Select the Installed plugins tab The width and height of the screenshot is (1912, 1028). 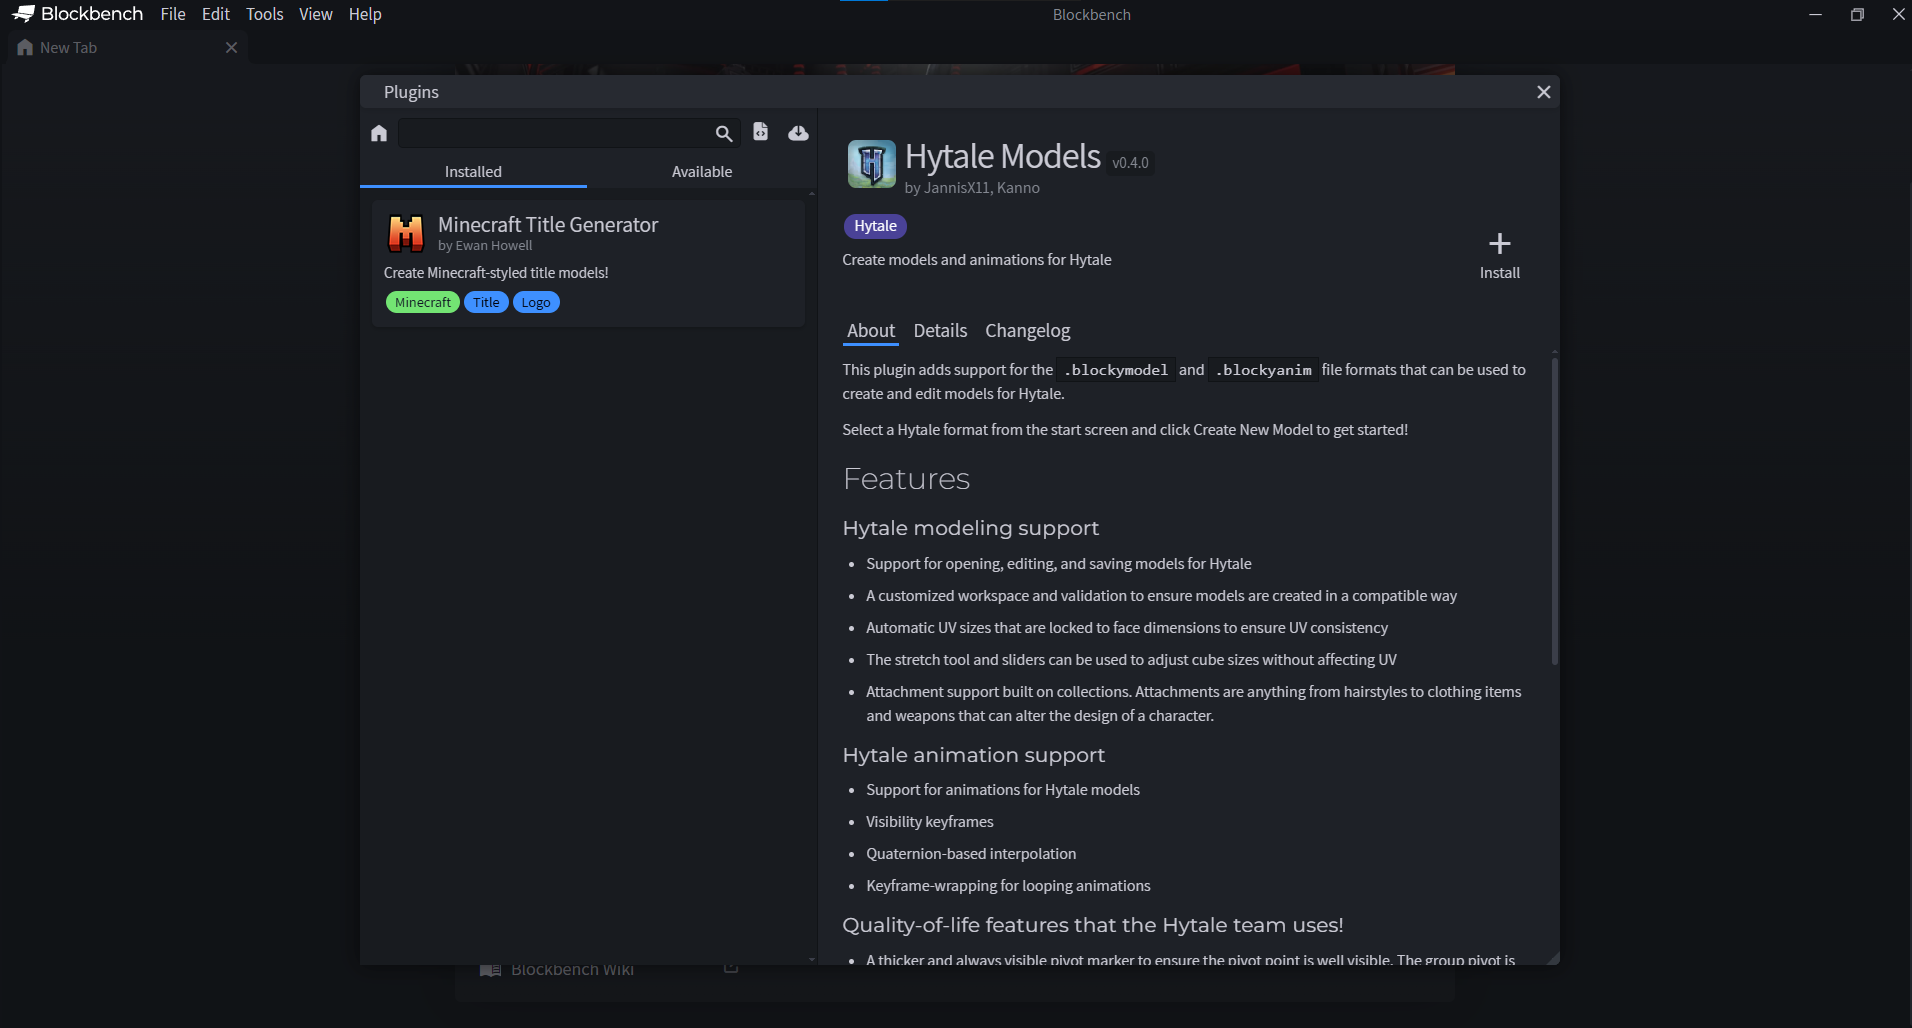point(473,172)
